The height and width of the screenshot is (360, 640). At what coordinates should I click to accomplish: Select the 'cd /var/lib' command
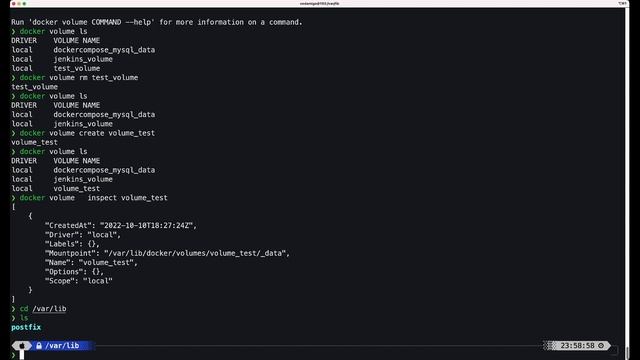tap(43, 309)
